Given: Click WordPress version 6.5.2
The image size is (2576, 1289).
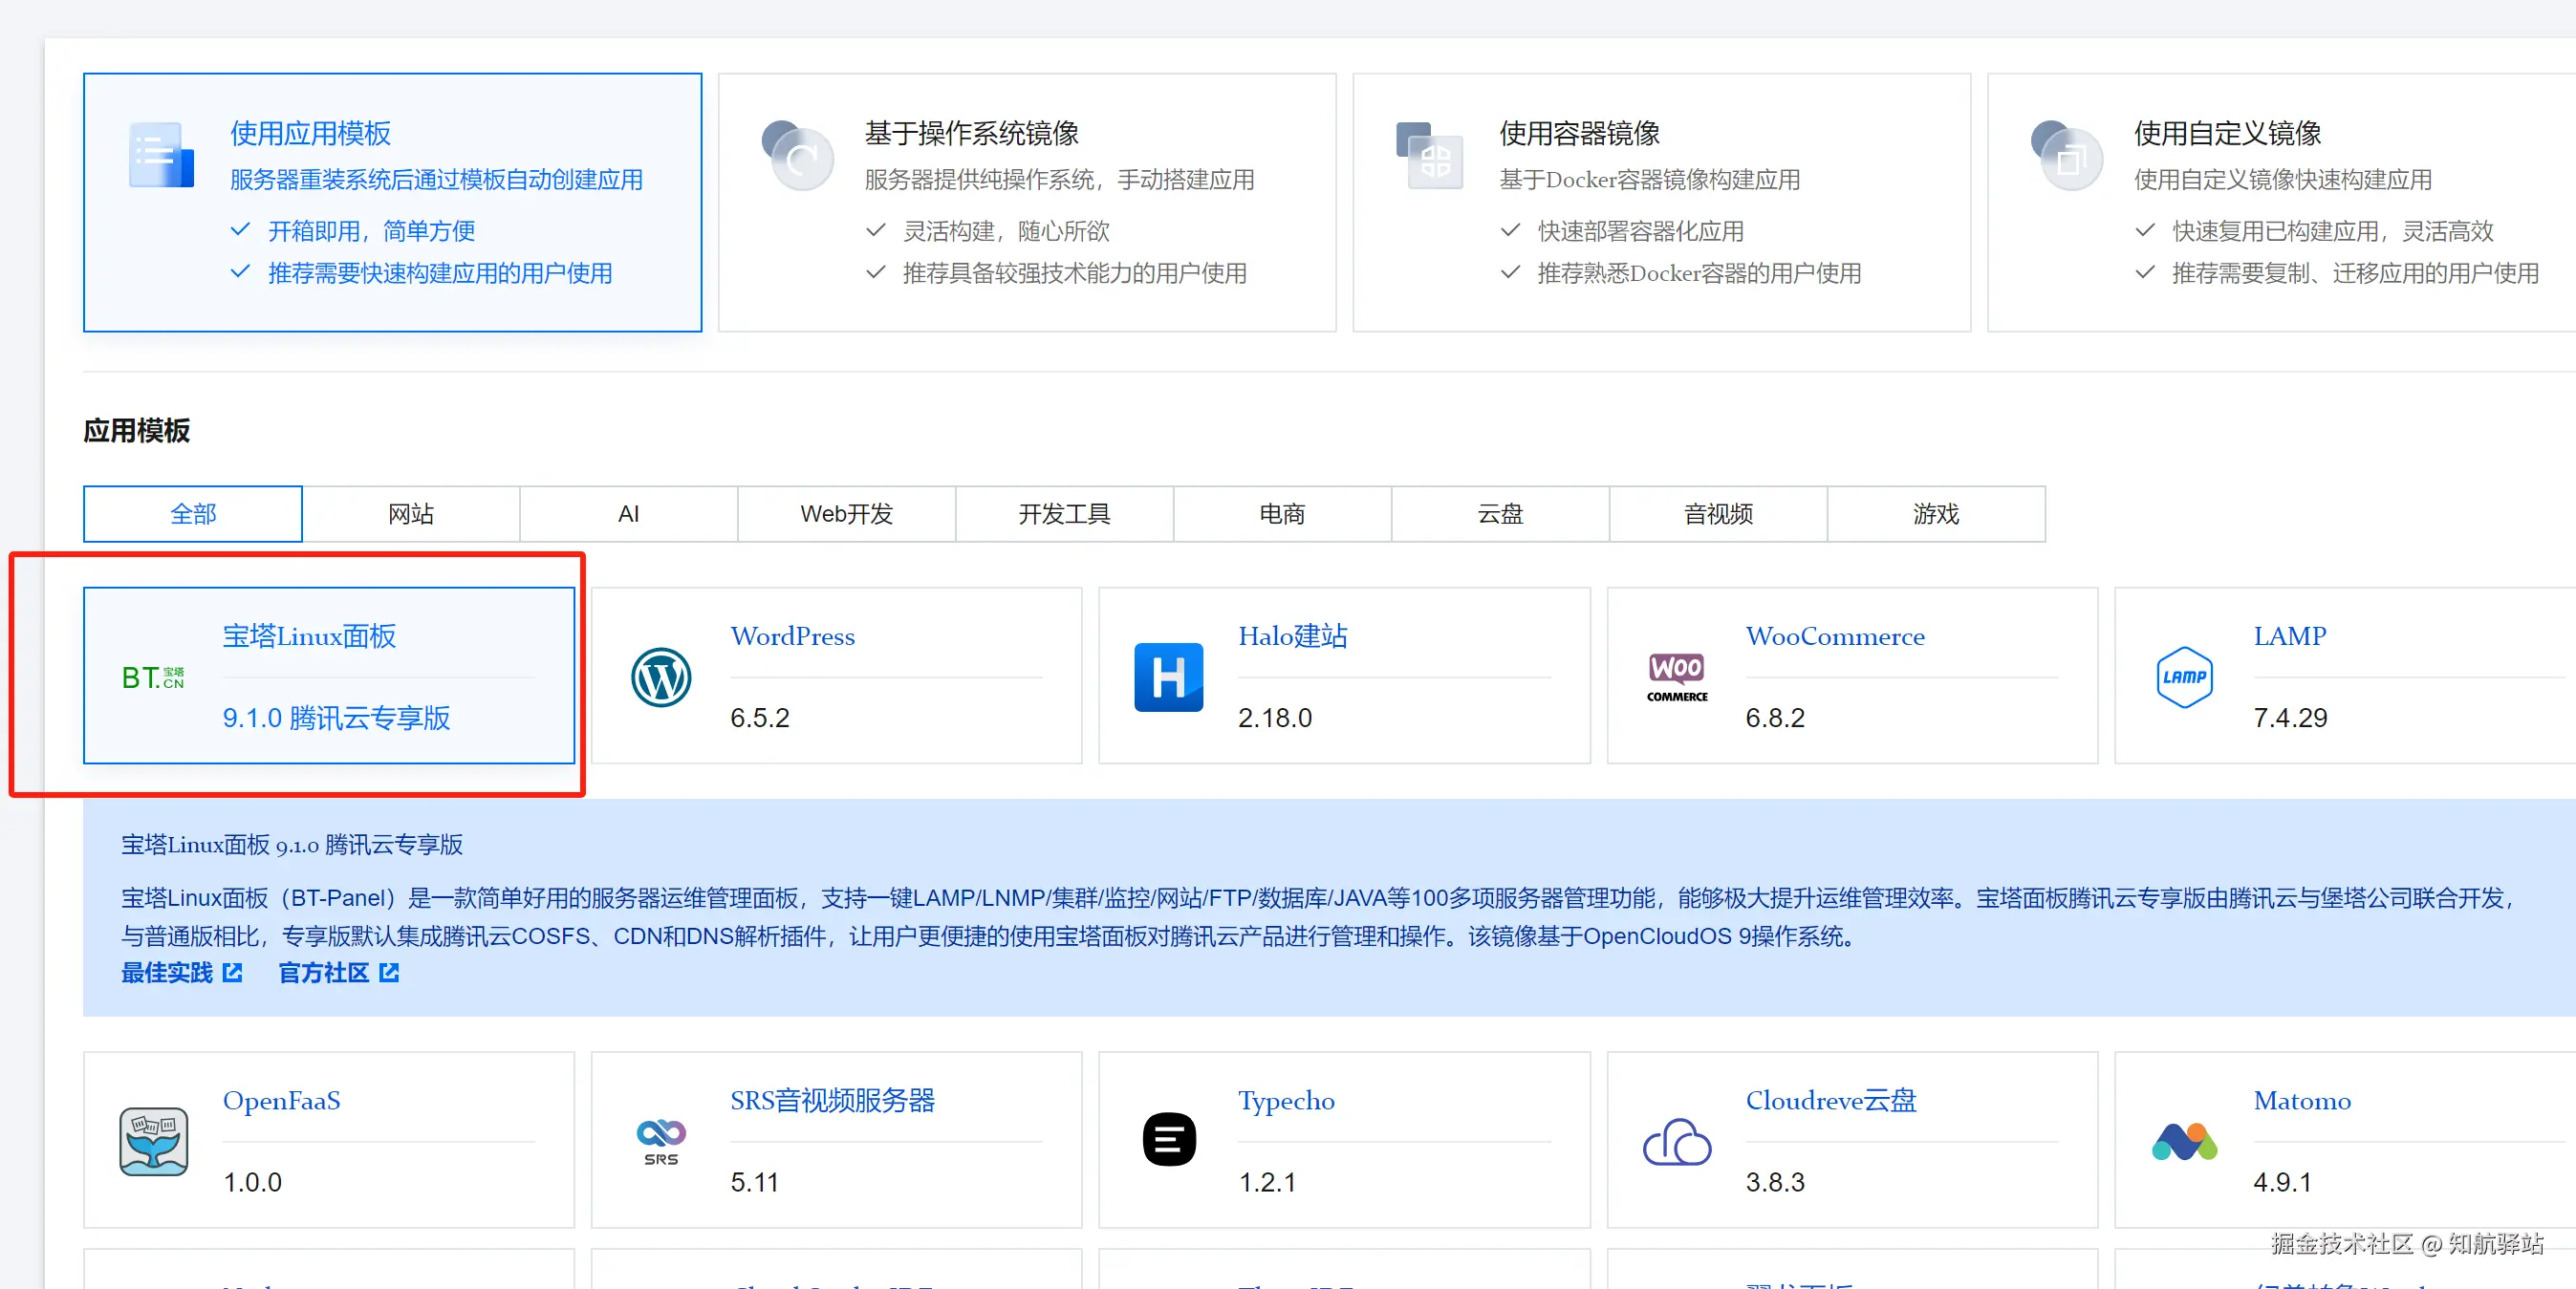Looking at the screenshot, I should 759,718.
